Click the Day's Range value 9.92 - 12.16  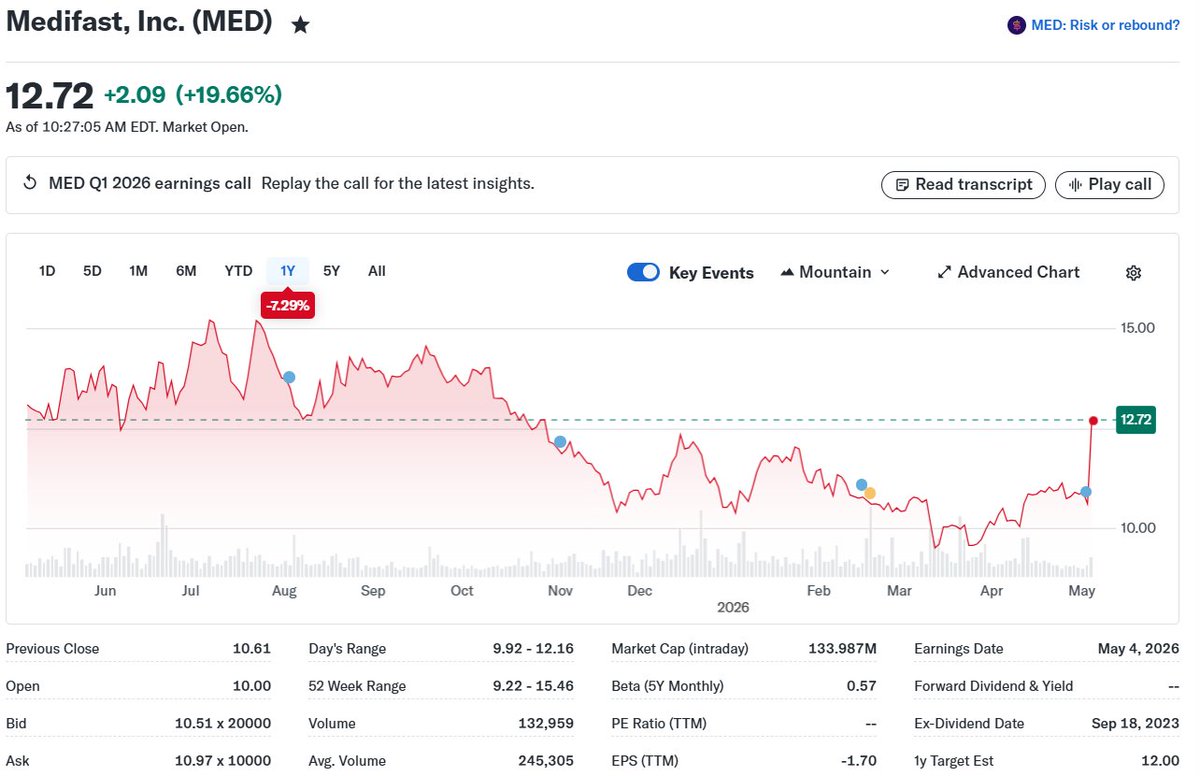[533, 649]
